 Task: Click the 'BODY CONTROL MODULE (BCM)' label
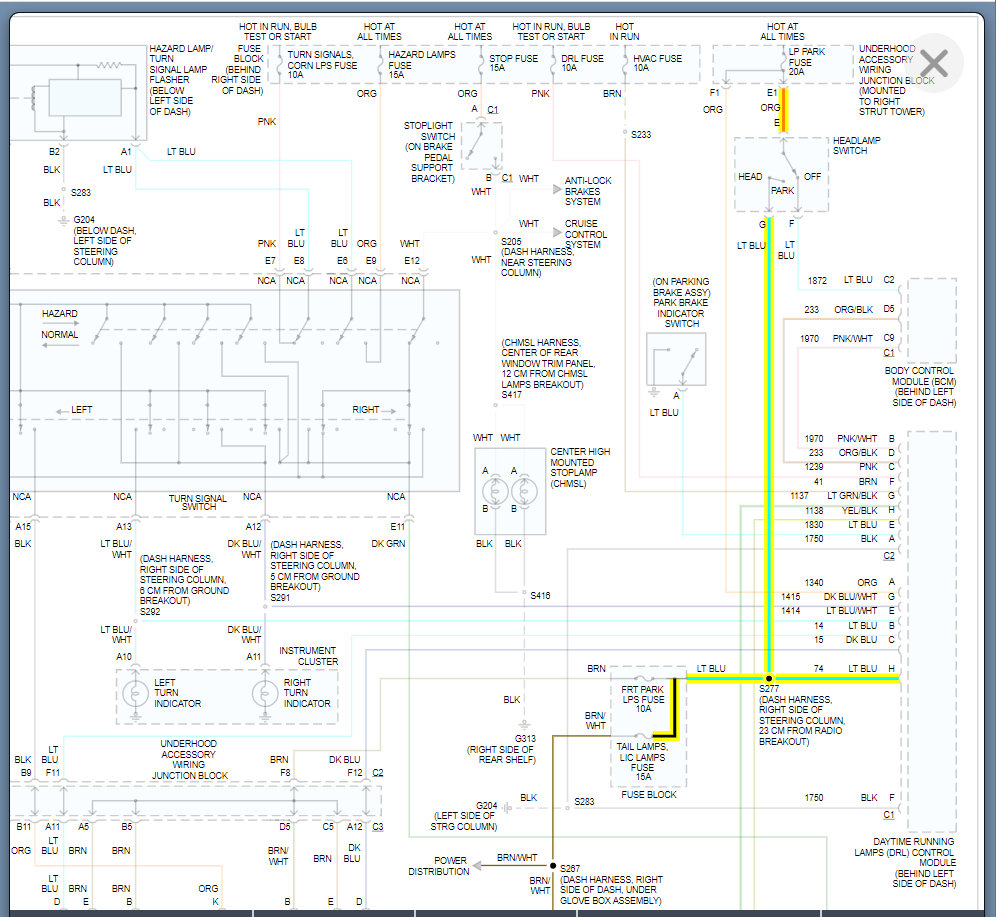point(920,376)
